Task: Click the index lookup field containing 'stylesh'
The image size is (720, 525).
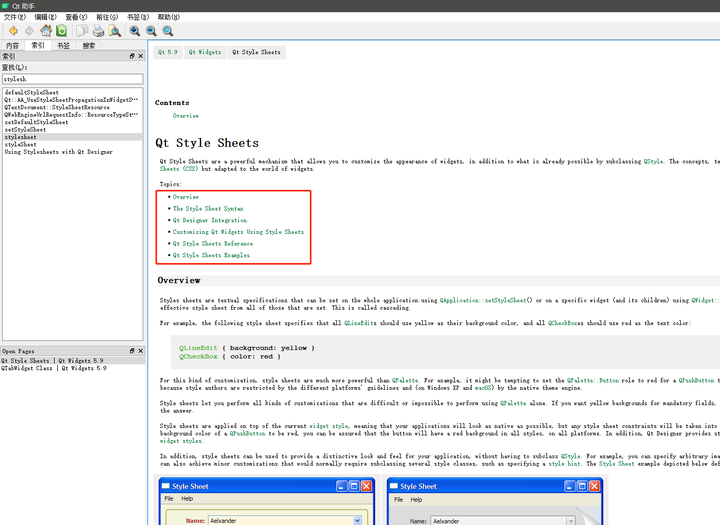Action: (x=73, y=79)
